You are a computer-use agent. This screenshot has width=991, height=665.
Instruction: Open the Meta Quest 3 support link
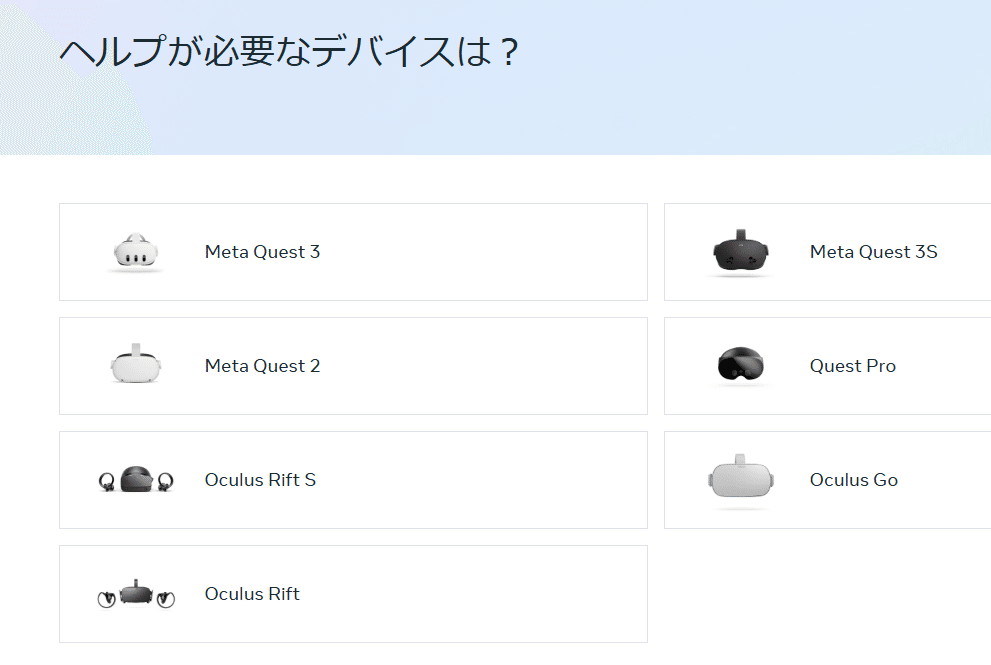[262, 252]
